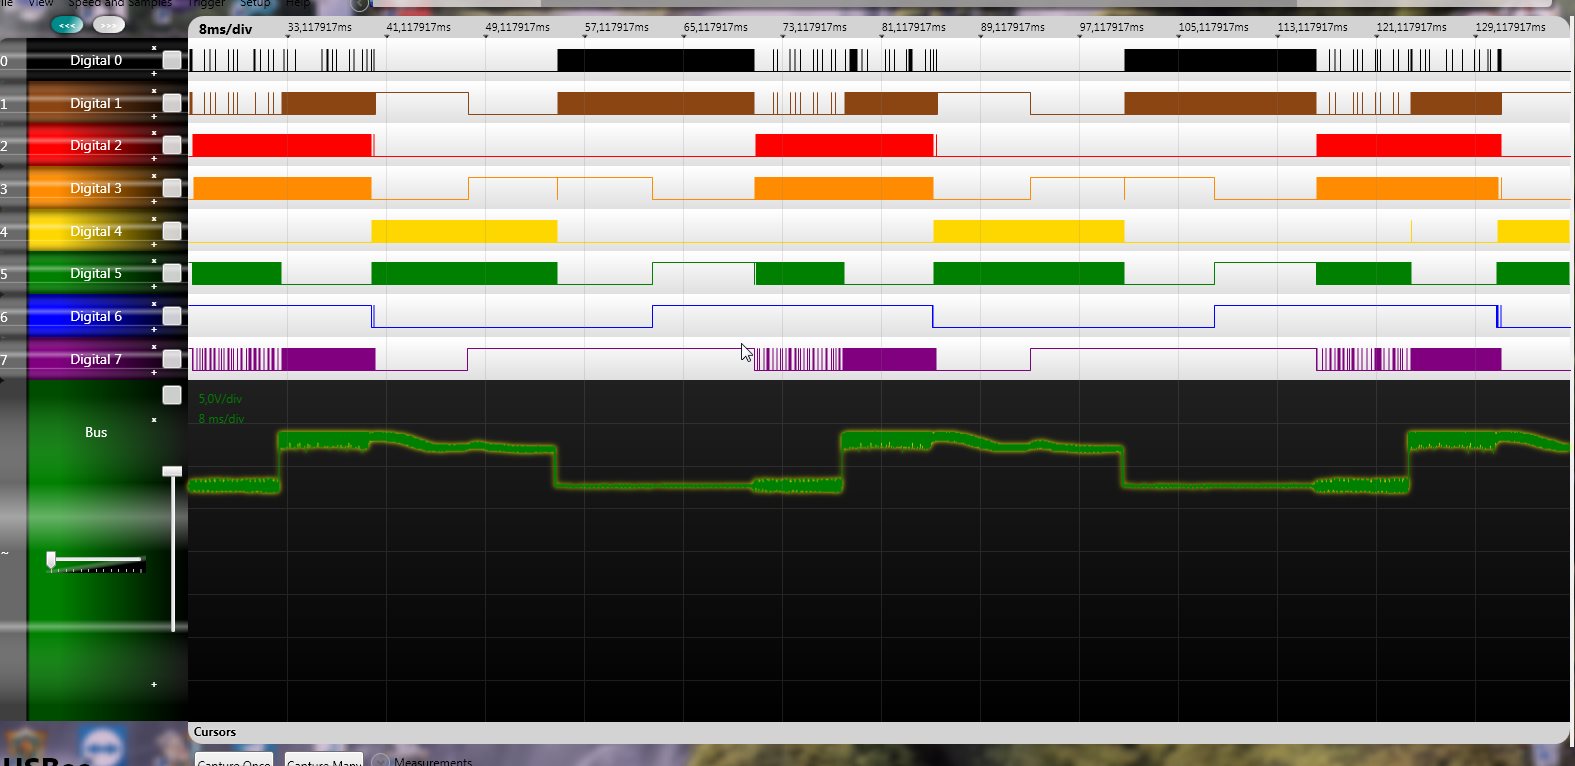Toggle the Digital 3 channel checkbox

point(172,188)
